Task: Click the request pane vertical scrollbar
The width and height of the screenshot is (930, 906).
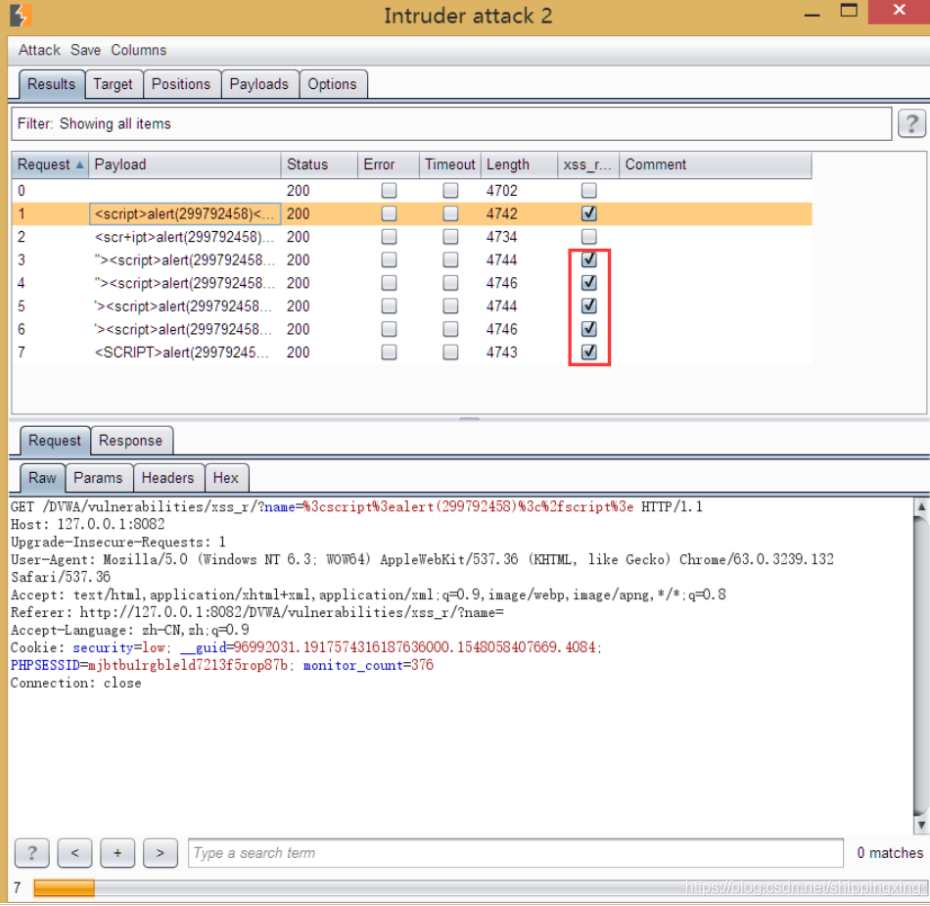Action: pyautogui.click(x=921, y=665)
